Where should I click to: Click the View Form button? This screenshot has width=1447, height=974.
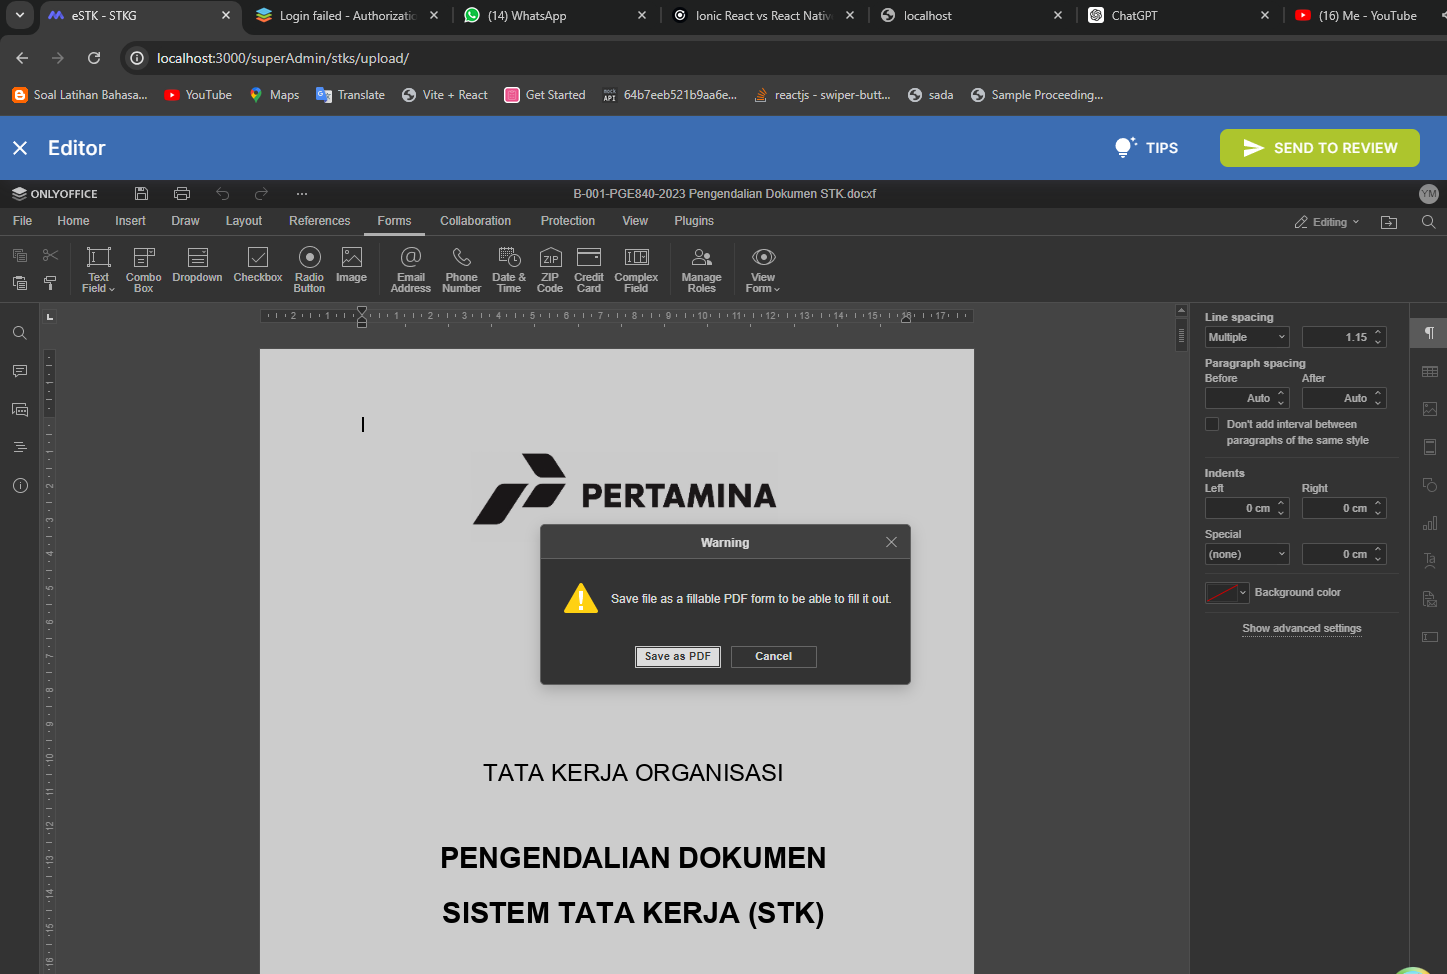pos(763,269)
